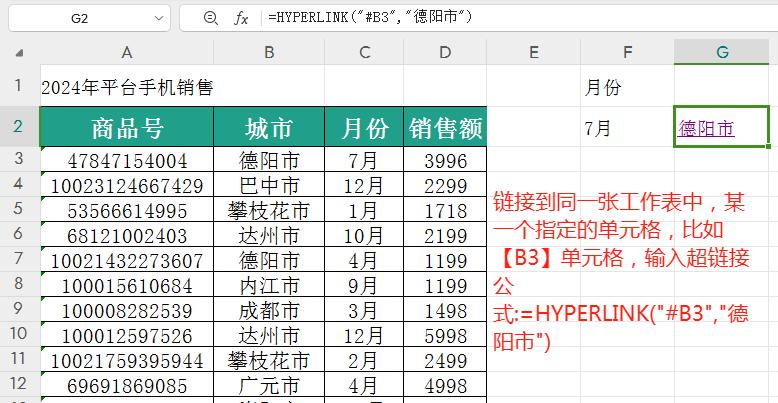Select column G header
This screenshot has height=403, width=778.
tap(722, 52)
